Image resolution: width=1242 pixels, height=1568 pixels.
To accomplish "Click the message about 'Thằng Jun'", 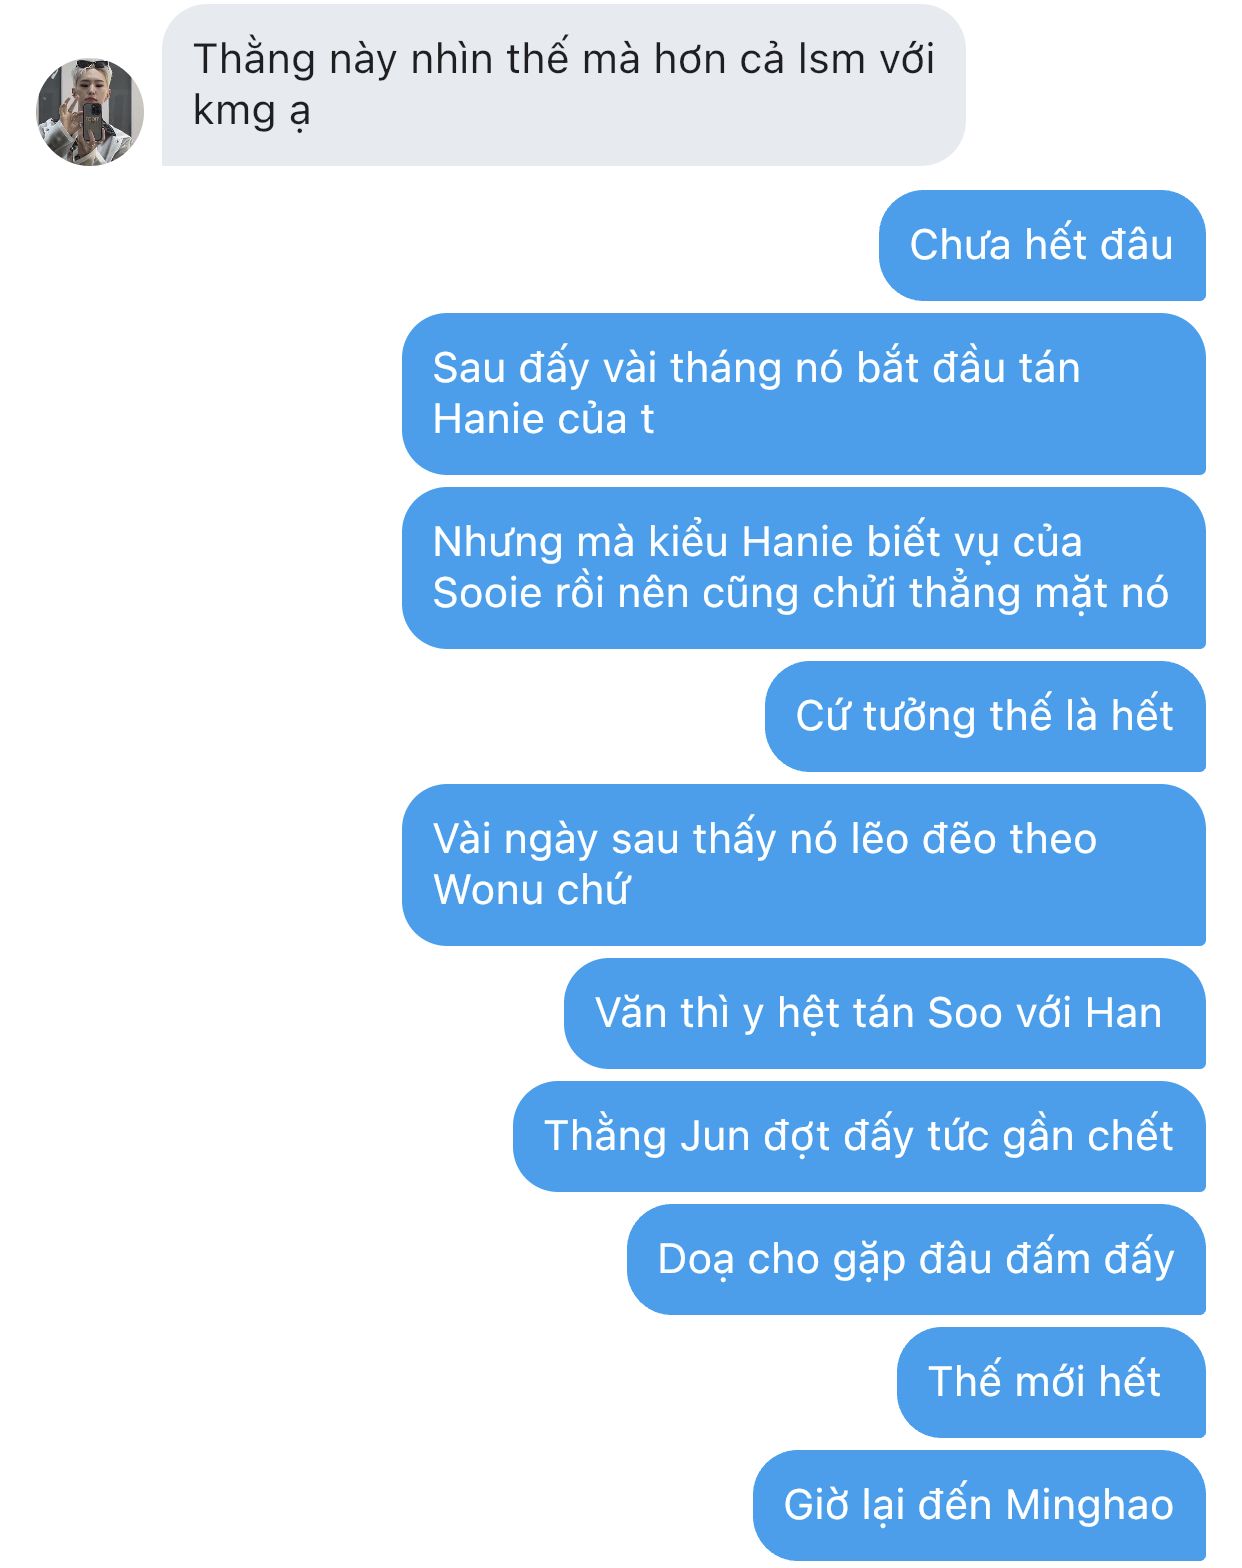I will [859, 1136].
